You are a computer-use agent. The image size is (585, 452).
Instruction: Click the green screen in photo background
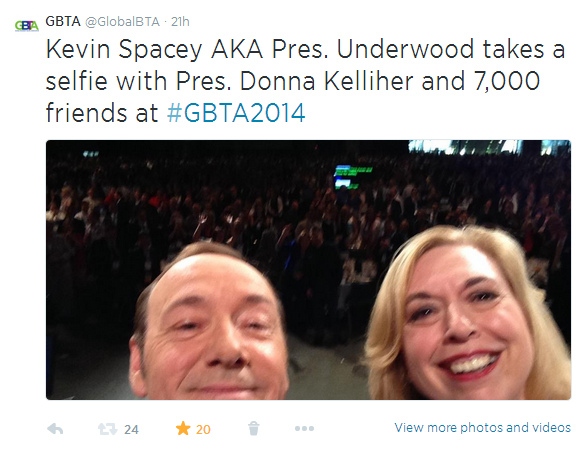351,177
